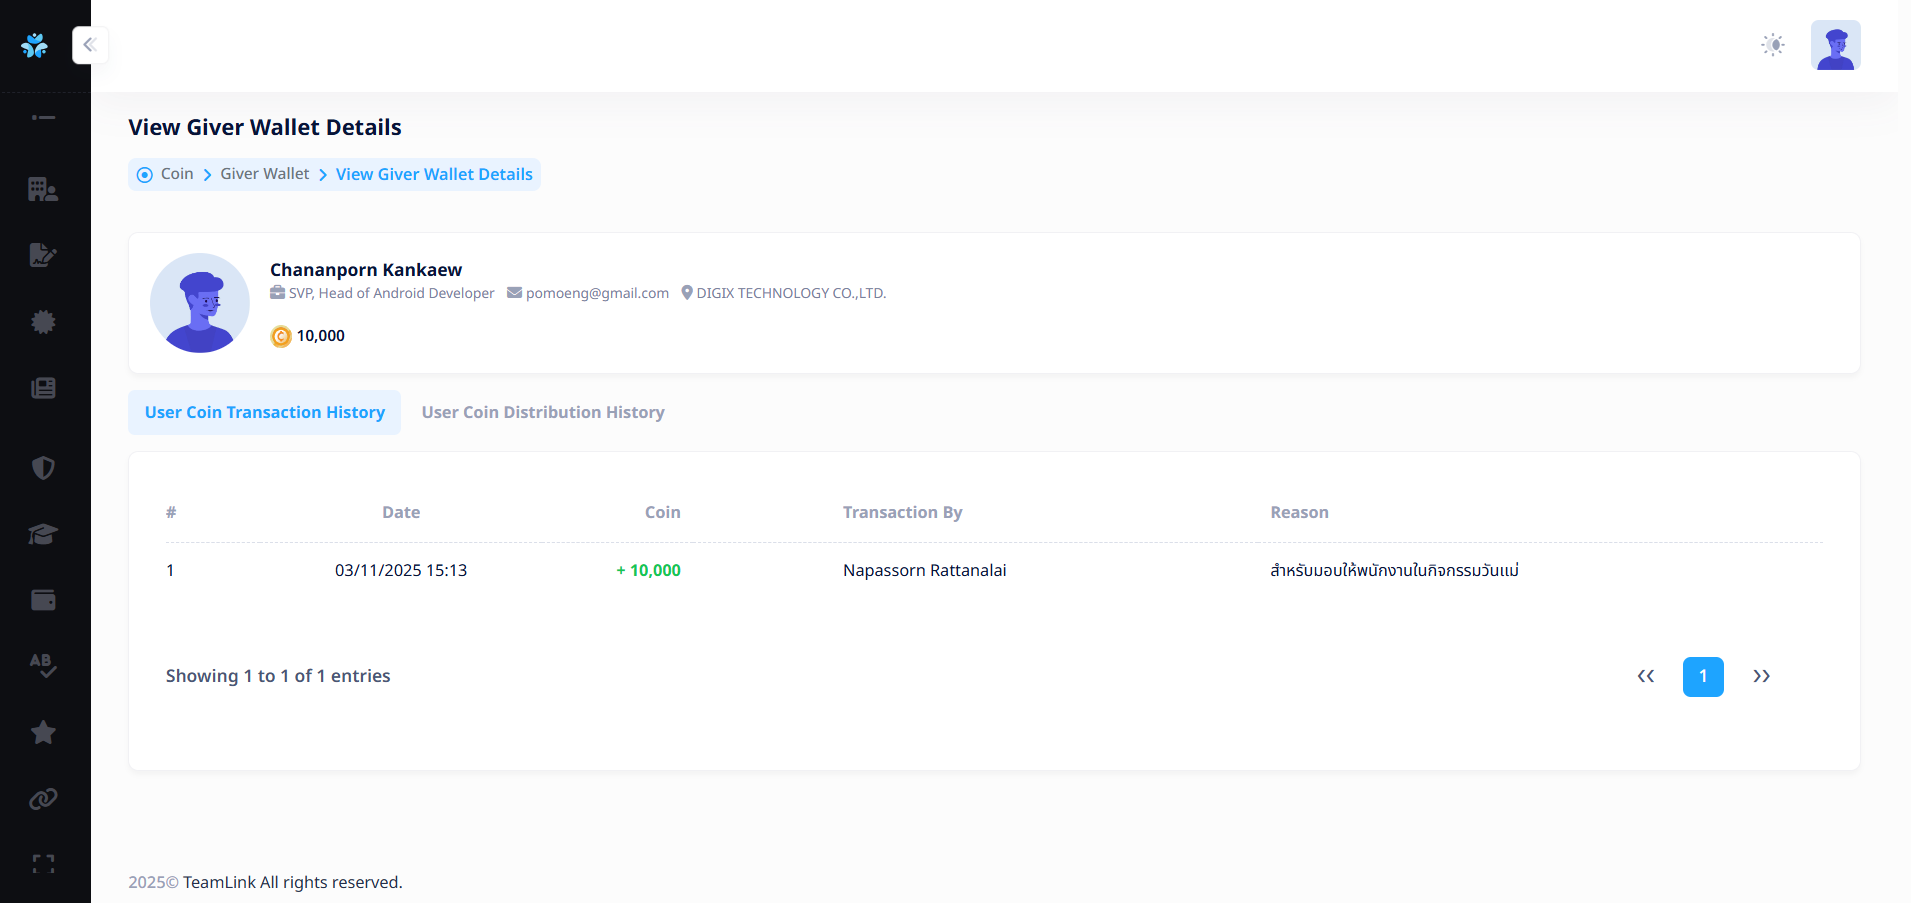Go to next page of transactions

click(1761, 677)
